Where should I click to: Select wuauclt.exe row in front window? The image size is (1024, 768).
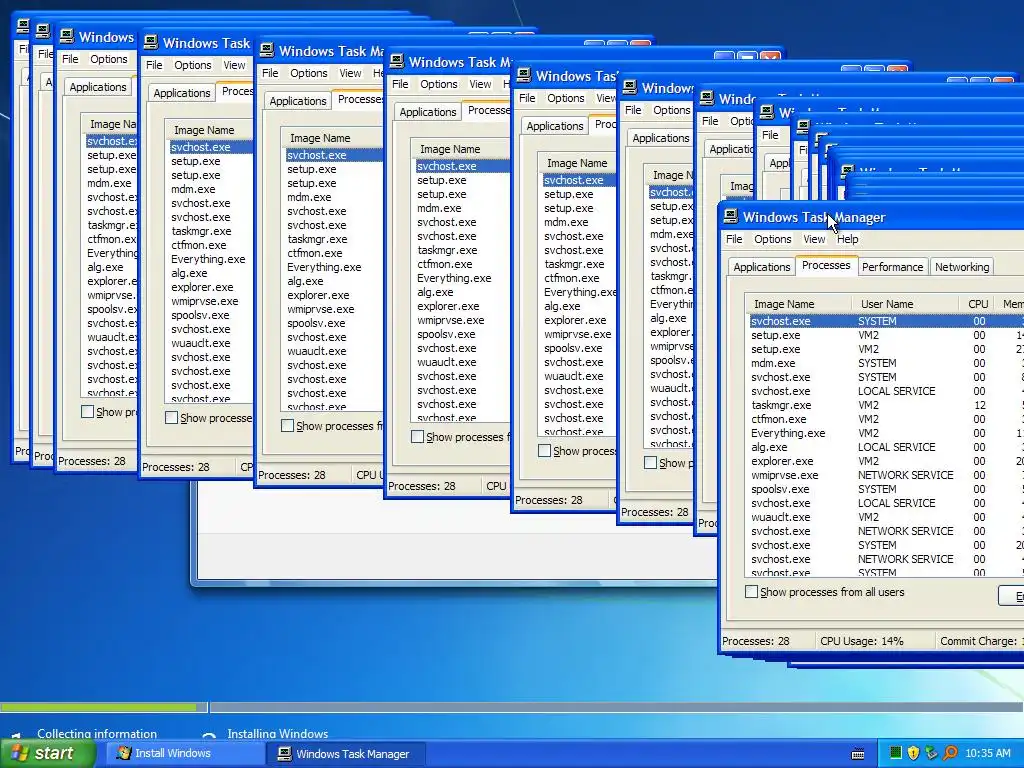coord(885,517)
